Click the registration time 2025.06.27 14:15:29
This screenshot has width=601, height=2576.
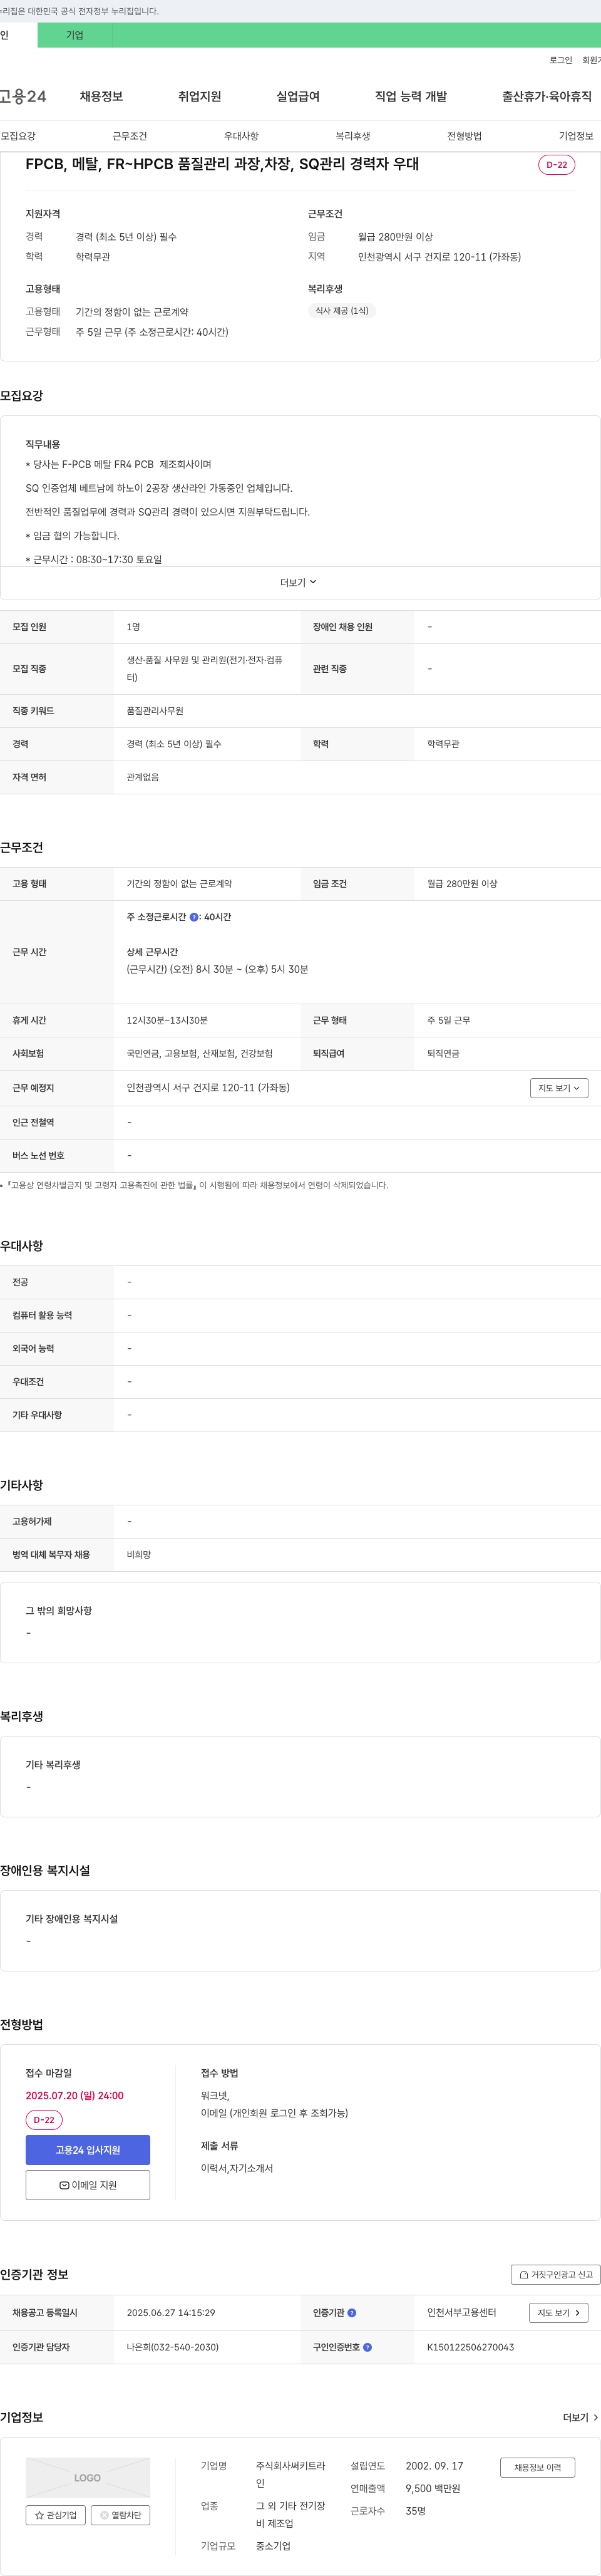point(171,2313)
